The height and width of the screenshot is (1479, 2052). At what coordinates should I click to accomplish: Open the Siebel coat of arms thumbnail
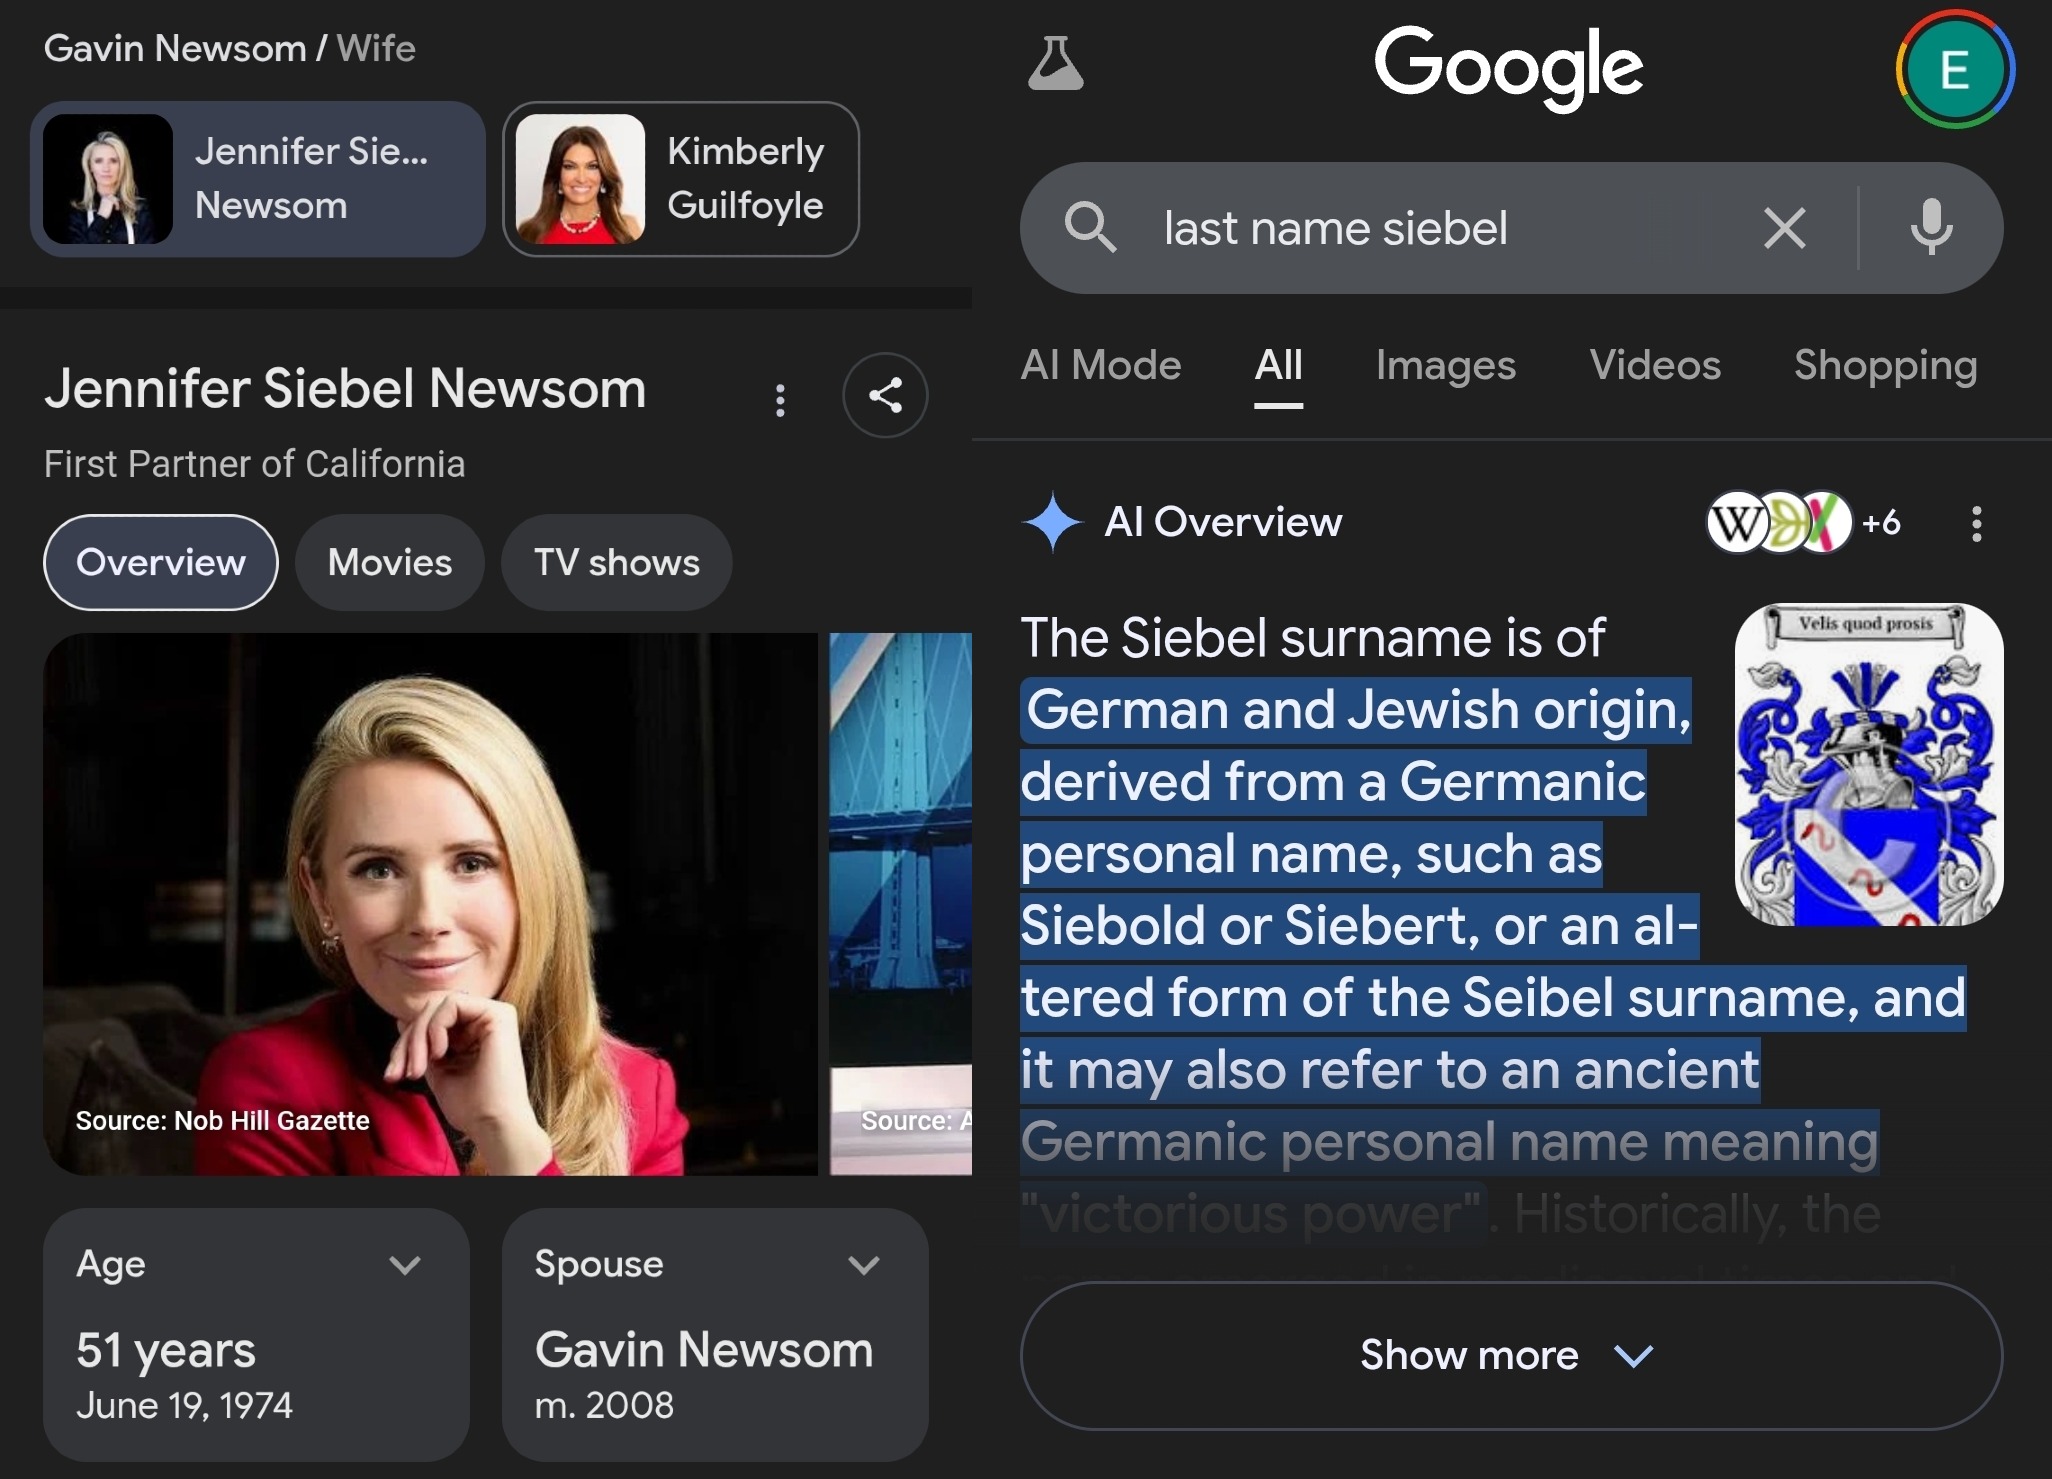coord(1868,764)
